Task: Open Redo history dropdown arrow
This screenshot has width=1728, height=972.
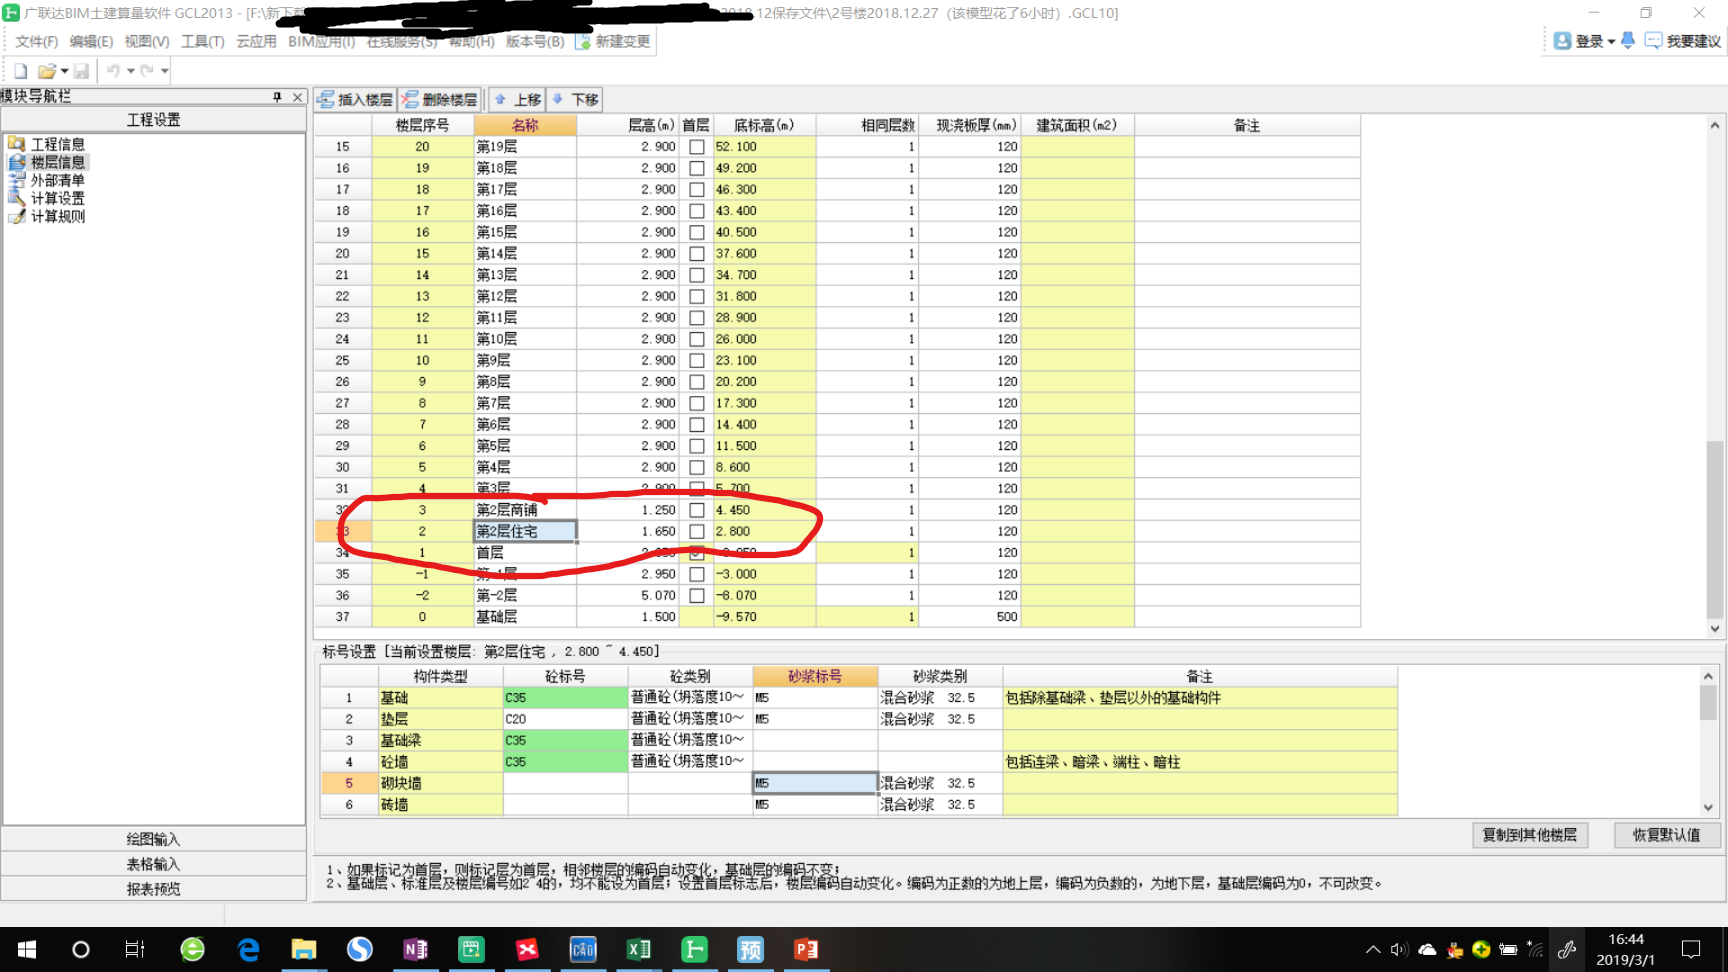Action: tap(164, 71)
